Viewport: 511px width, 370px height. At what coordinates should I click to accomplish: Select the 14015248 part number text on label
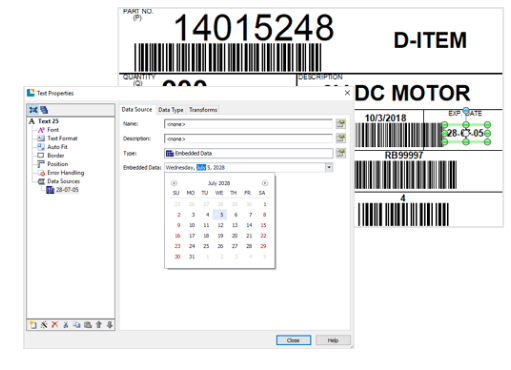coord(254,27)
